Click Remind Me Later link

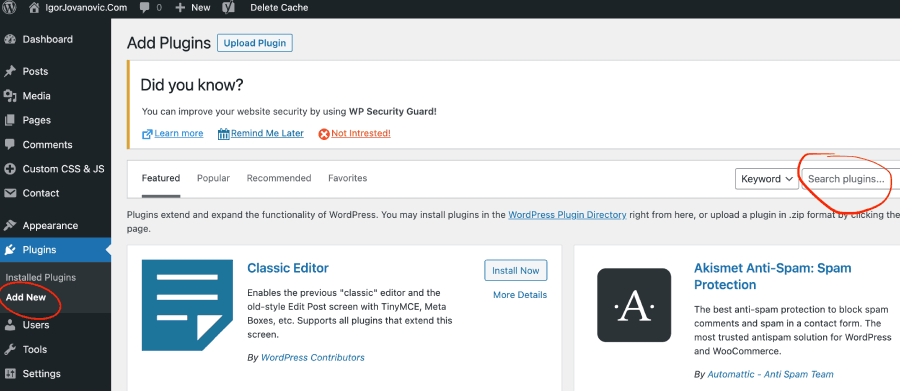pyautogui.click(x=267, y=133)
